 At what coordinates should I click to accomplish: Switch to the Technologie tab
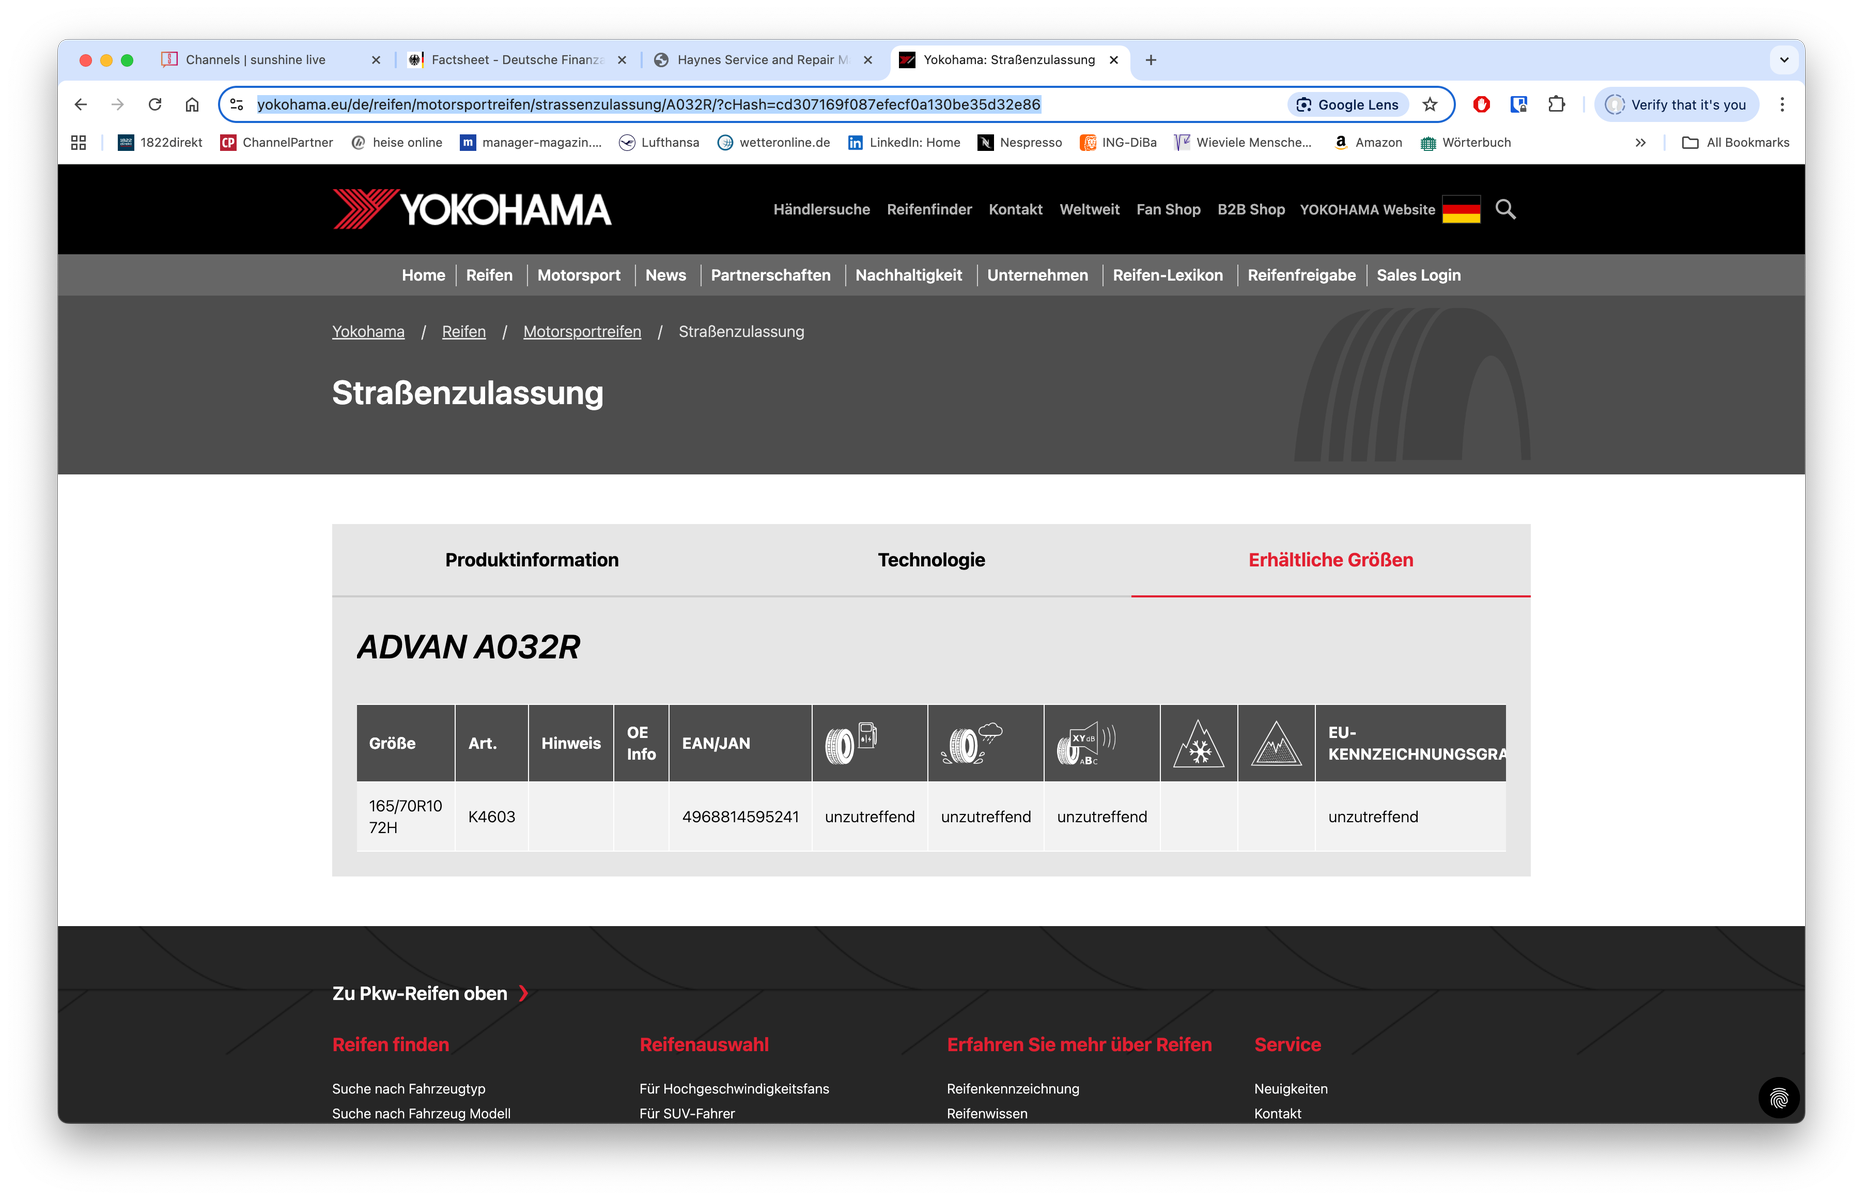click(x=931, y=560)
